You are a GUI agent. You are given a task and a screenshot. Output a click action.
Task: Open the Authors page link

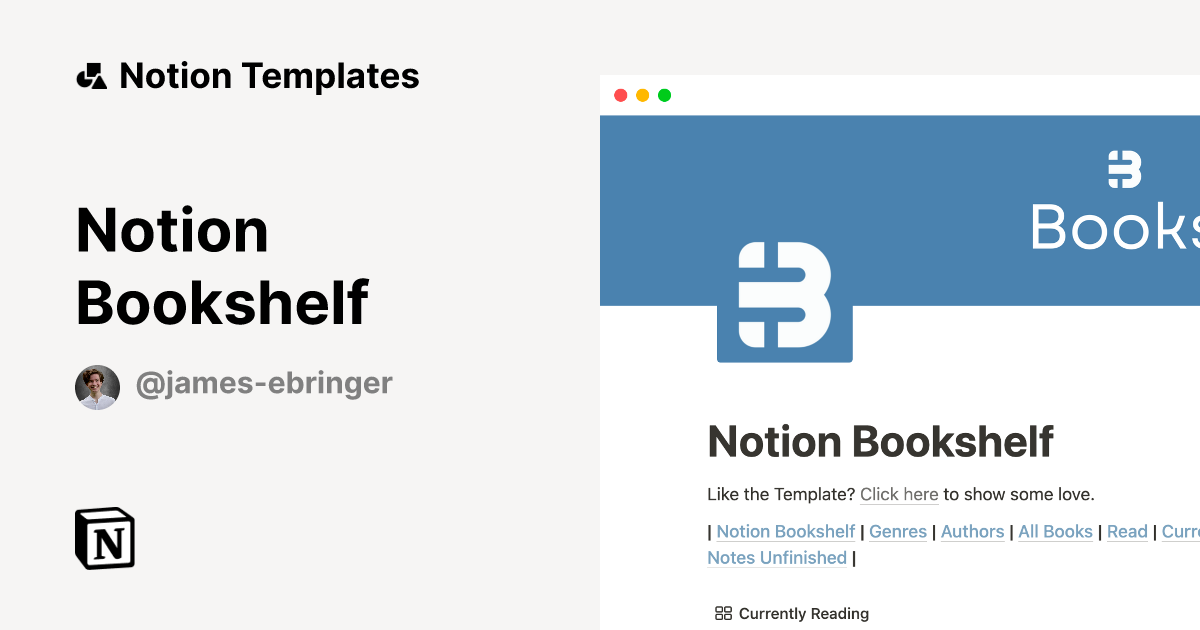(x=972, y=531)
